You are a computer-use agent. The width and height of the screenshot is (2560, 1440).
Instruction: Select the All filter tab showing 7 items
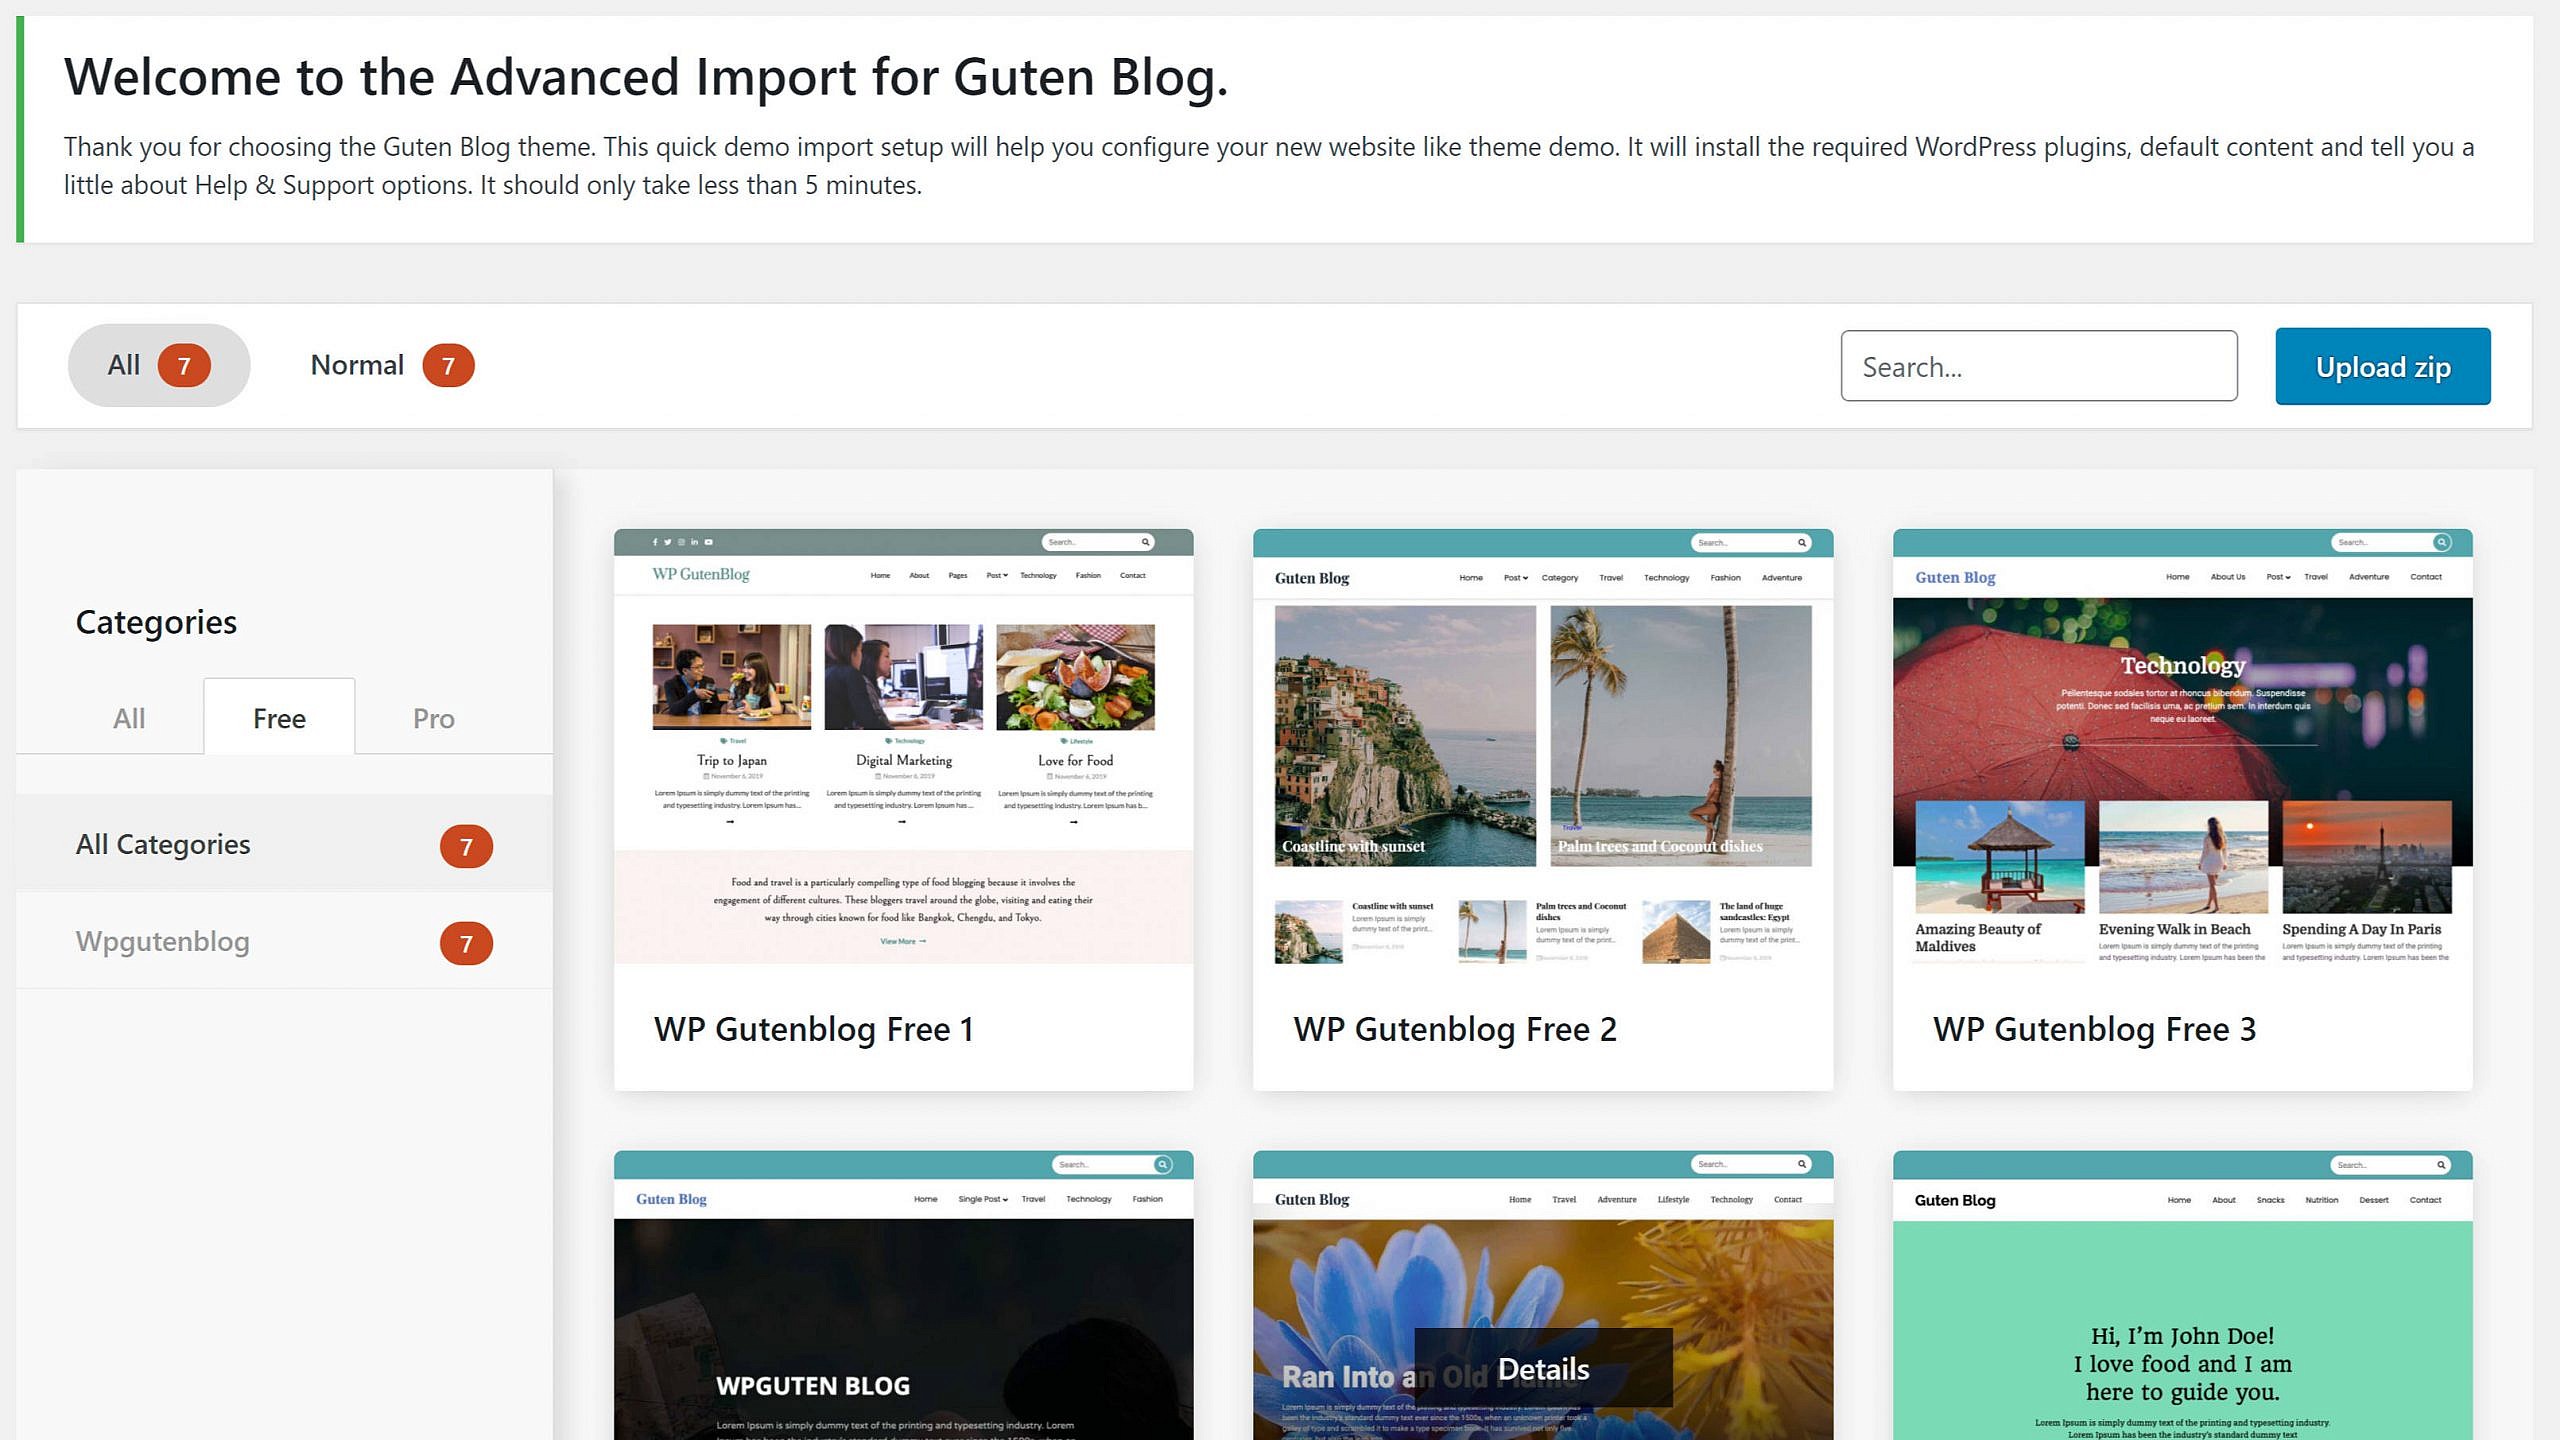pos(157,364)
